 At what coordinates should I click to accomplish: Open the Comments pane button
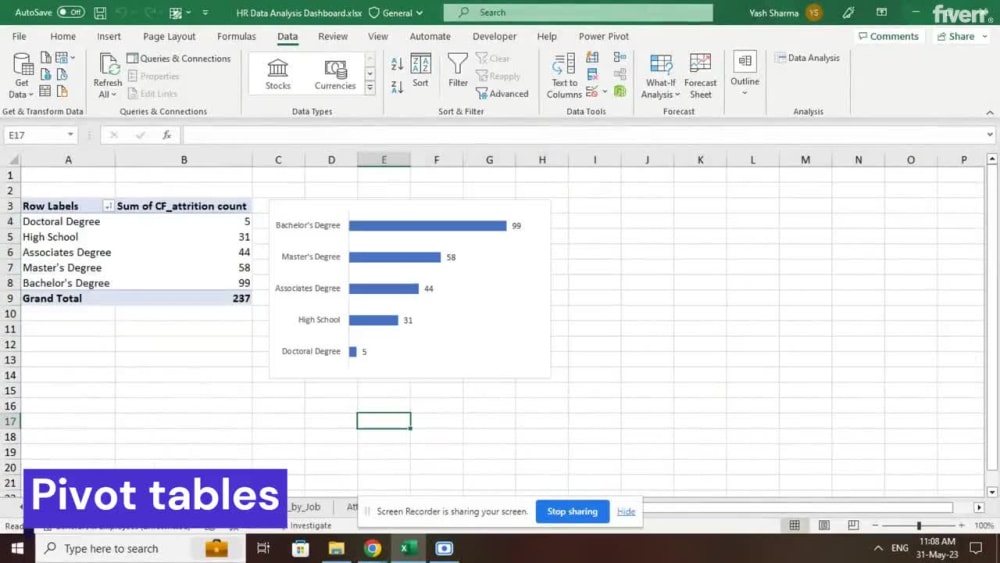(888, 36)
